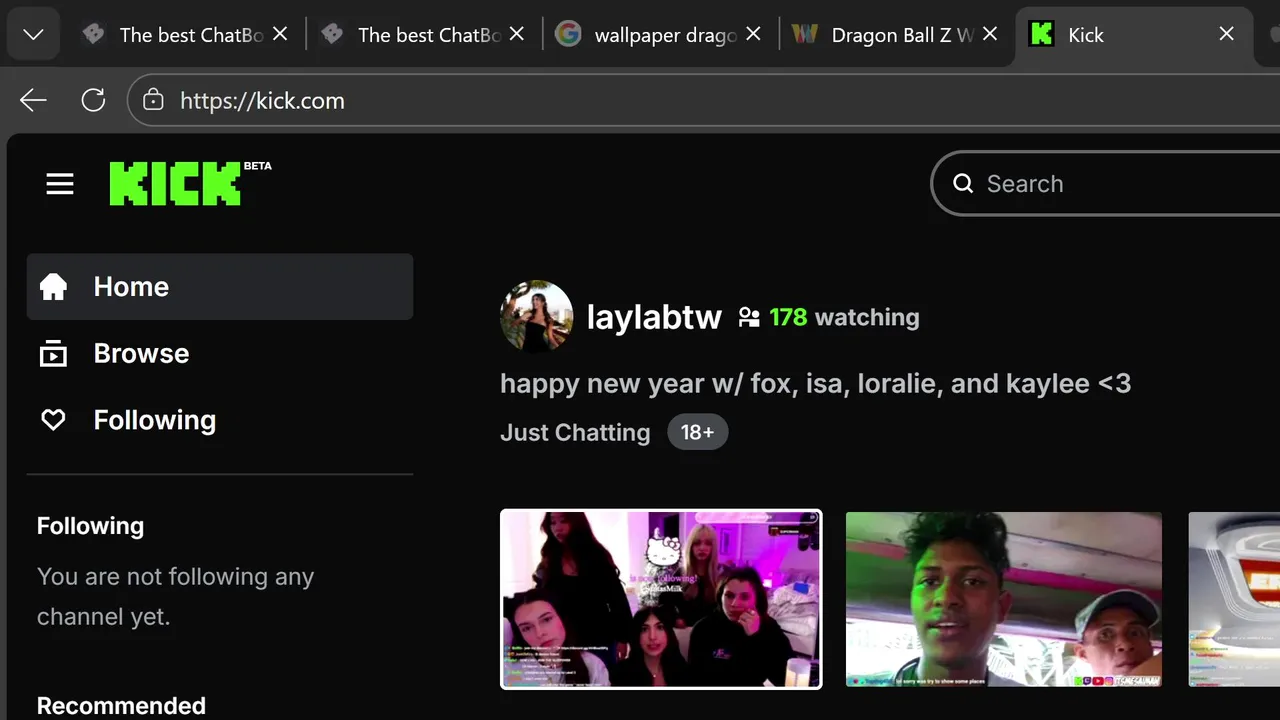Click the green KICK logo

click(x=176, y=184)
